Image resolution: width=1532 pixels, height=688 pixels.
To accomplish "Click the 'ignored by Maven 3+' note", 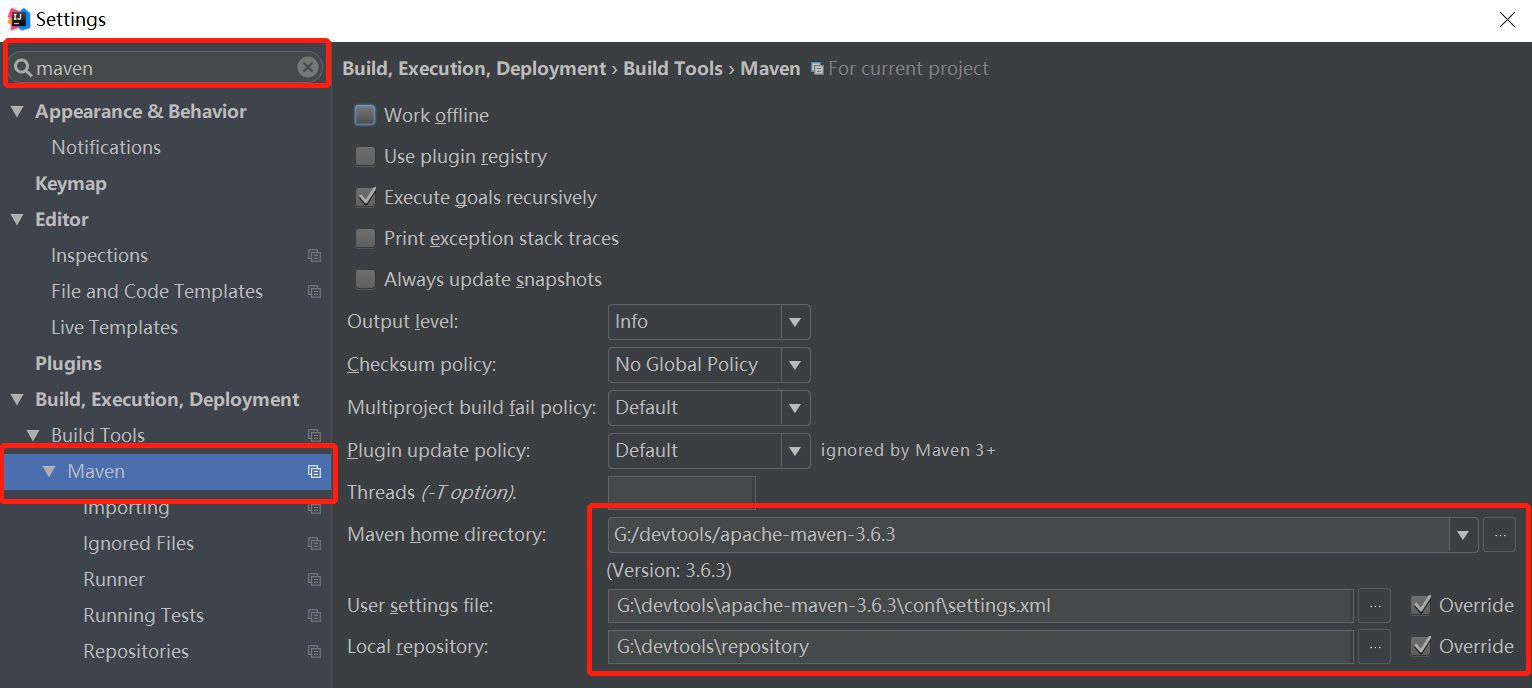I will click(908, 451).
